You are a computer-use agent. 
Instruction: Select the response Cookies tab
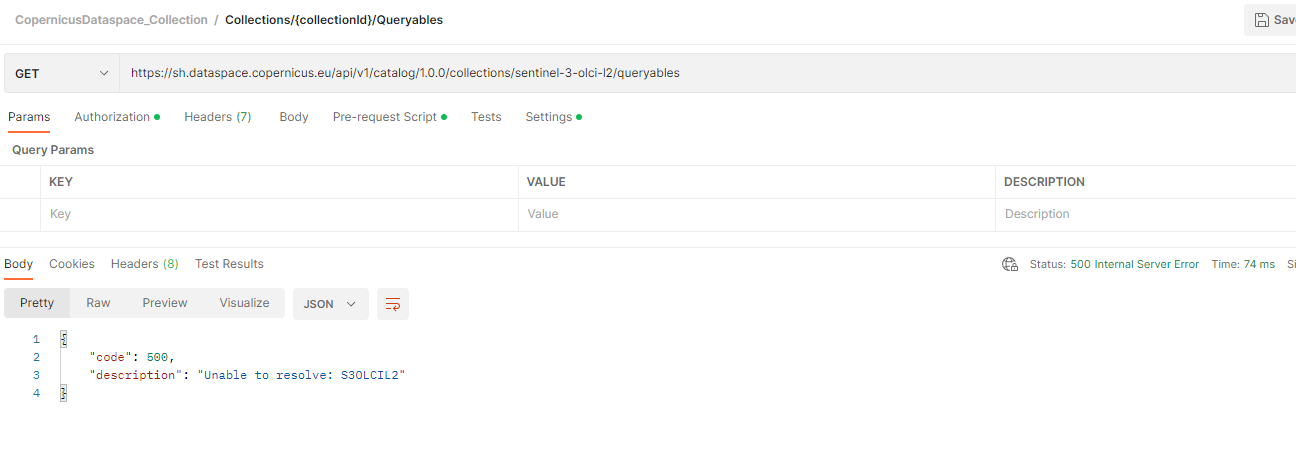[x=72, y=264]
